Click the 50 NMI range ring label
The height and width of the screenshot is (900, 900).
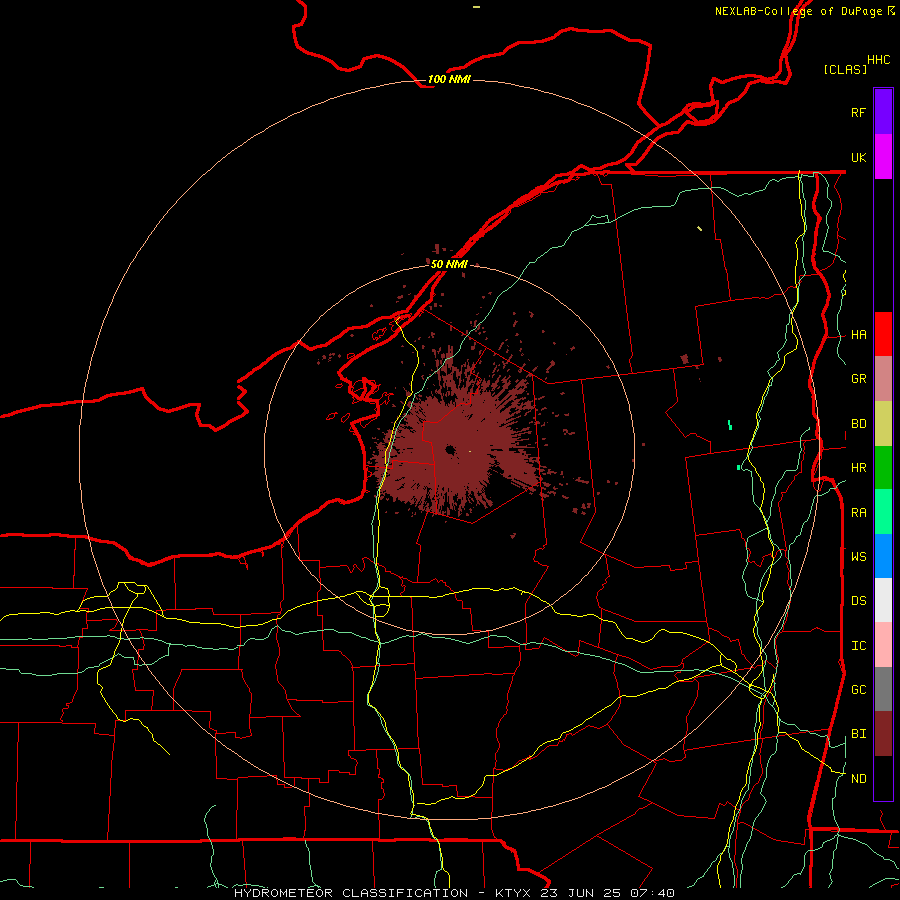[x=449, y=264]
